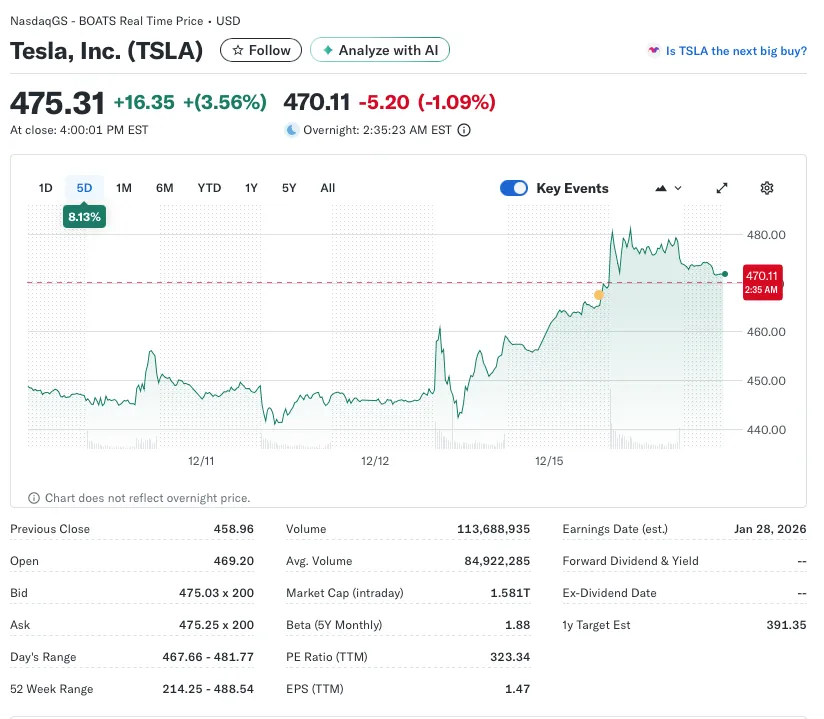The height and width of the screenshot is (719, 824).
Task: Click the chart-disclaimer info icon
Action: point(34,498)
